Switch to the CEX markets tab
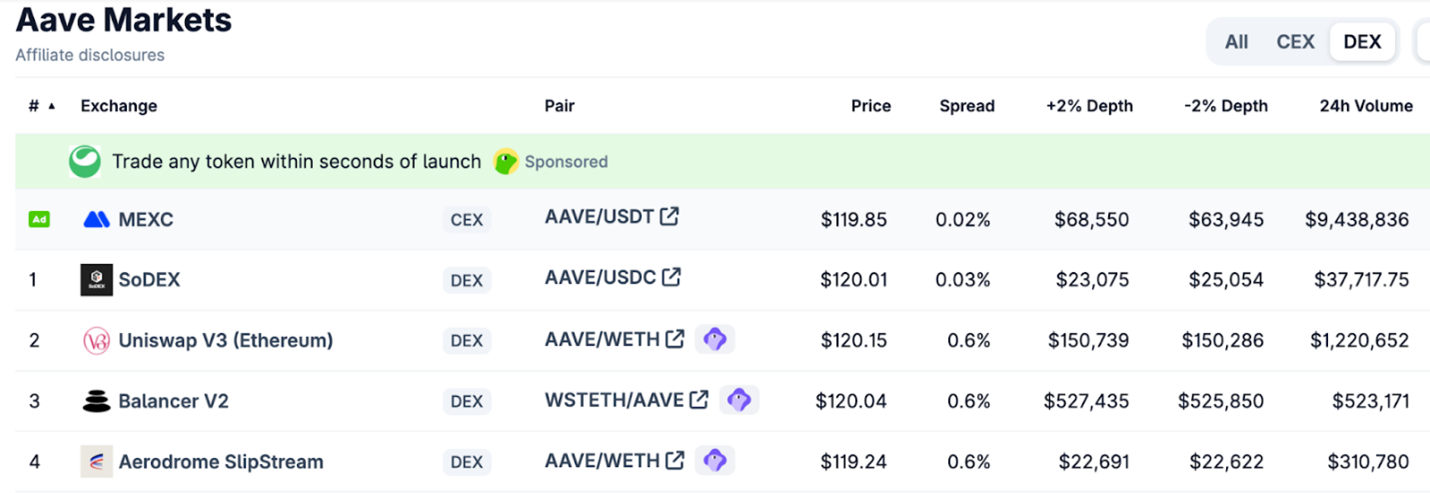 1295,42
